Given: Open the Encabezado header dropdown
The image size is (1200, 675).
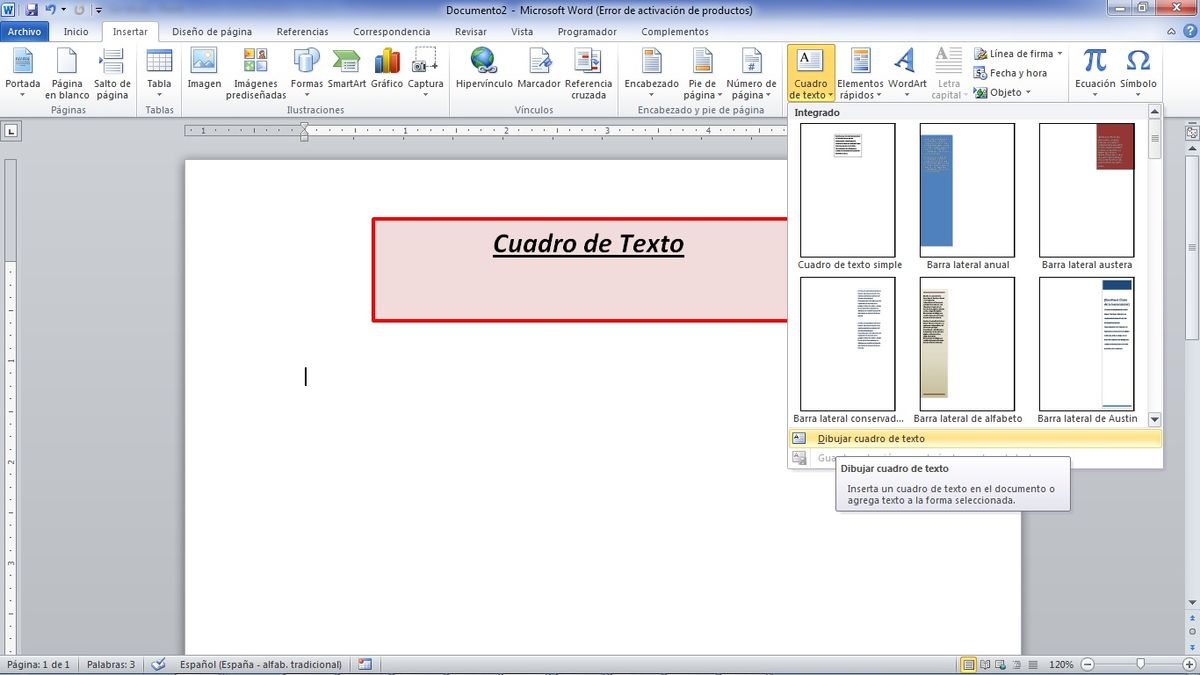Looking at the screenshot, I should [651, 73].
